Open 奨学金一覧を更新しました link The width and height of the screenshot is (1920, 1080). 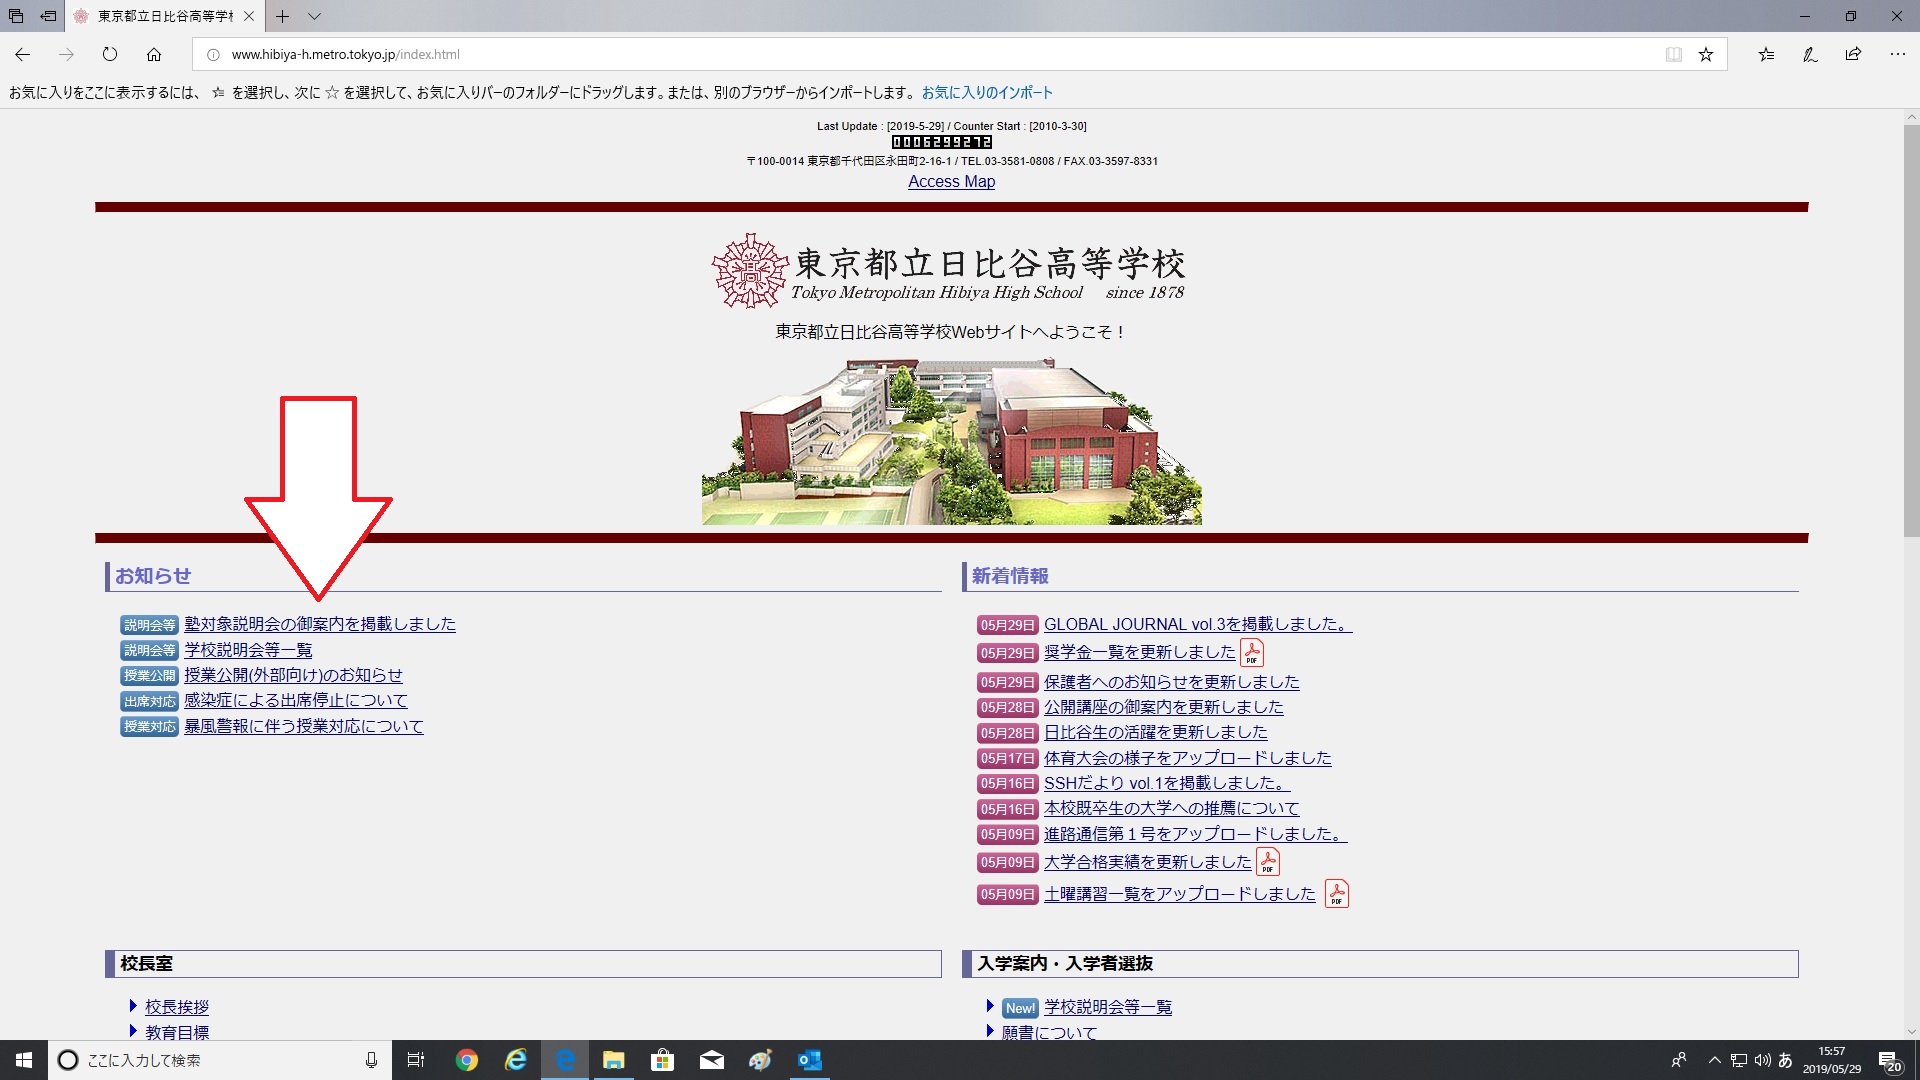point(1140,652)
